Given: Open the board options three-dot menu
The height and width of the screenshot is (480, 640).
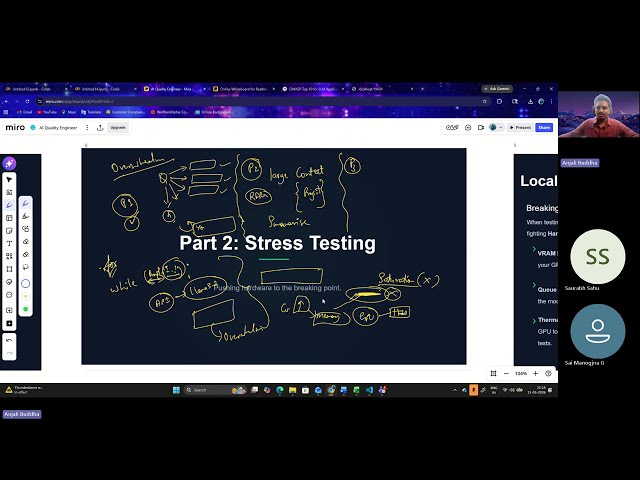Looking at the screenshot, I should [87, 128].
